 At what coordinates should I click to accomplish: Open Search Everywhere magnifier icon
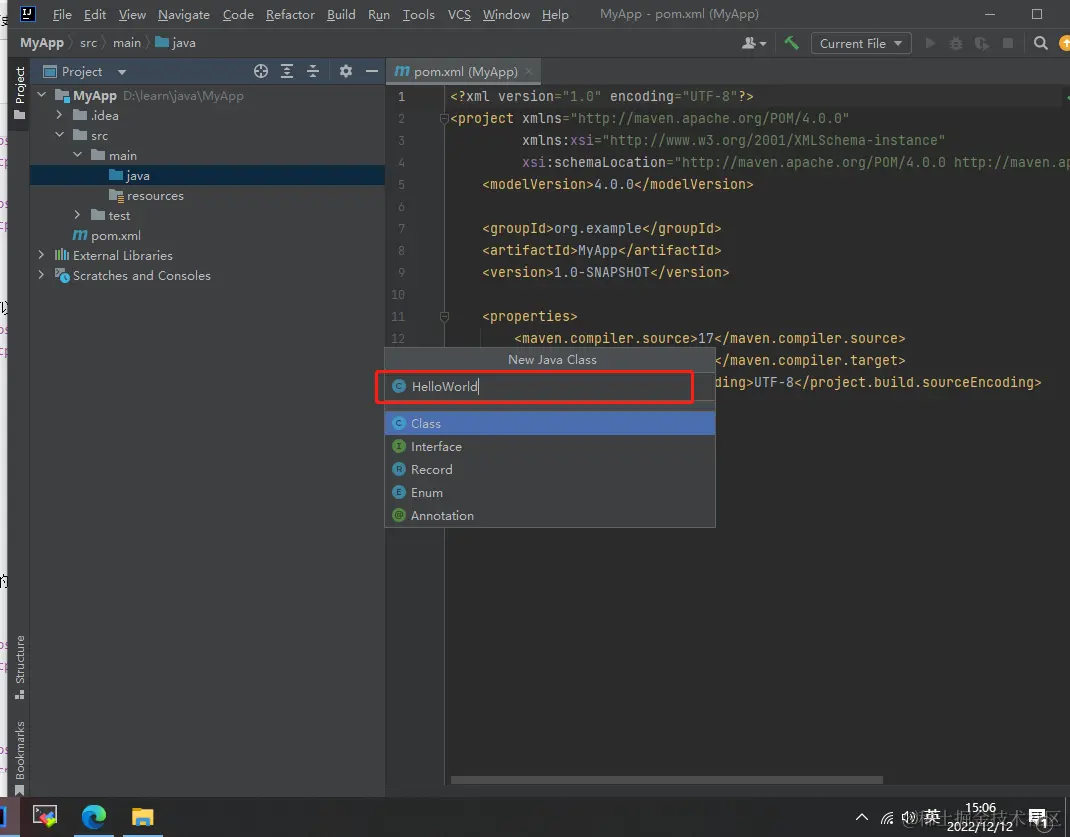click(1040, 43)
